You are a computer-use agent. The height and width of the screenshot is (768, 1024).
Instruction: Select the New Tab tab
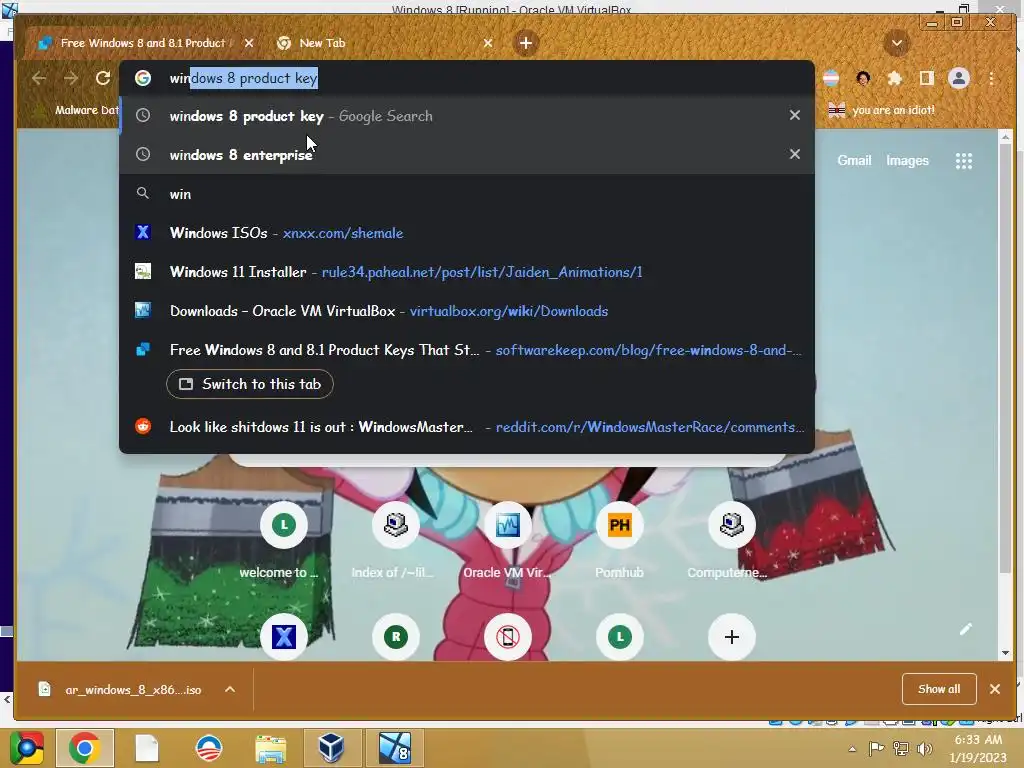[x=385, y=43]
